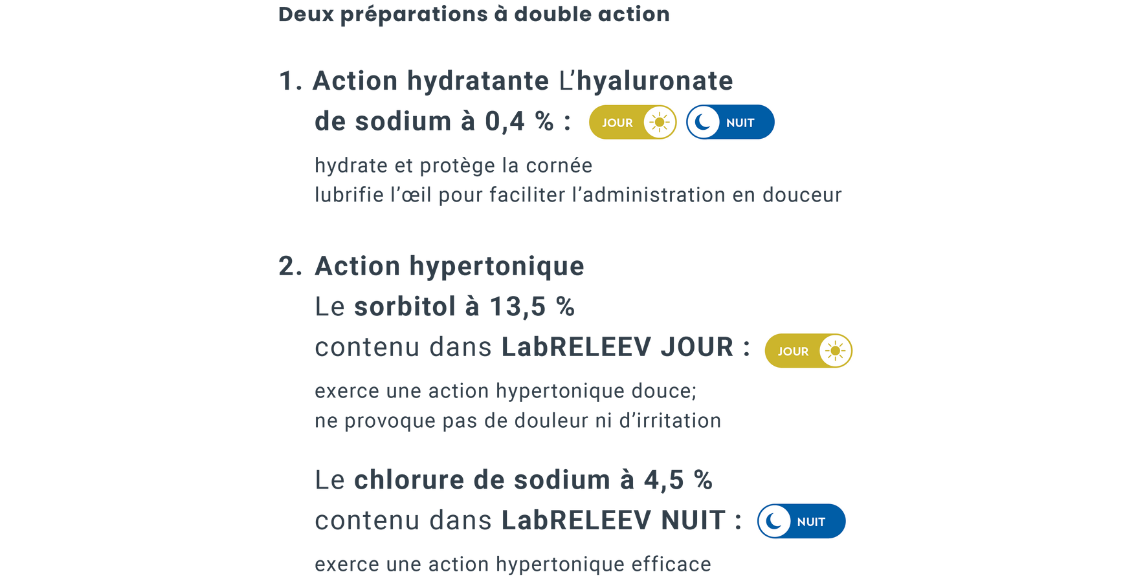Click 'ne provoque pas de douleur ni d'irritation'
The image size is (1134, 581).
pyautogui.click(x=518, y=421)
